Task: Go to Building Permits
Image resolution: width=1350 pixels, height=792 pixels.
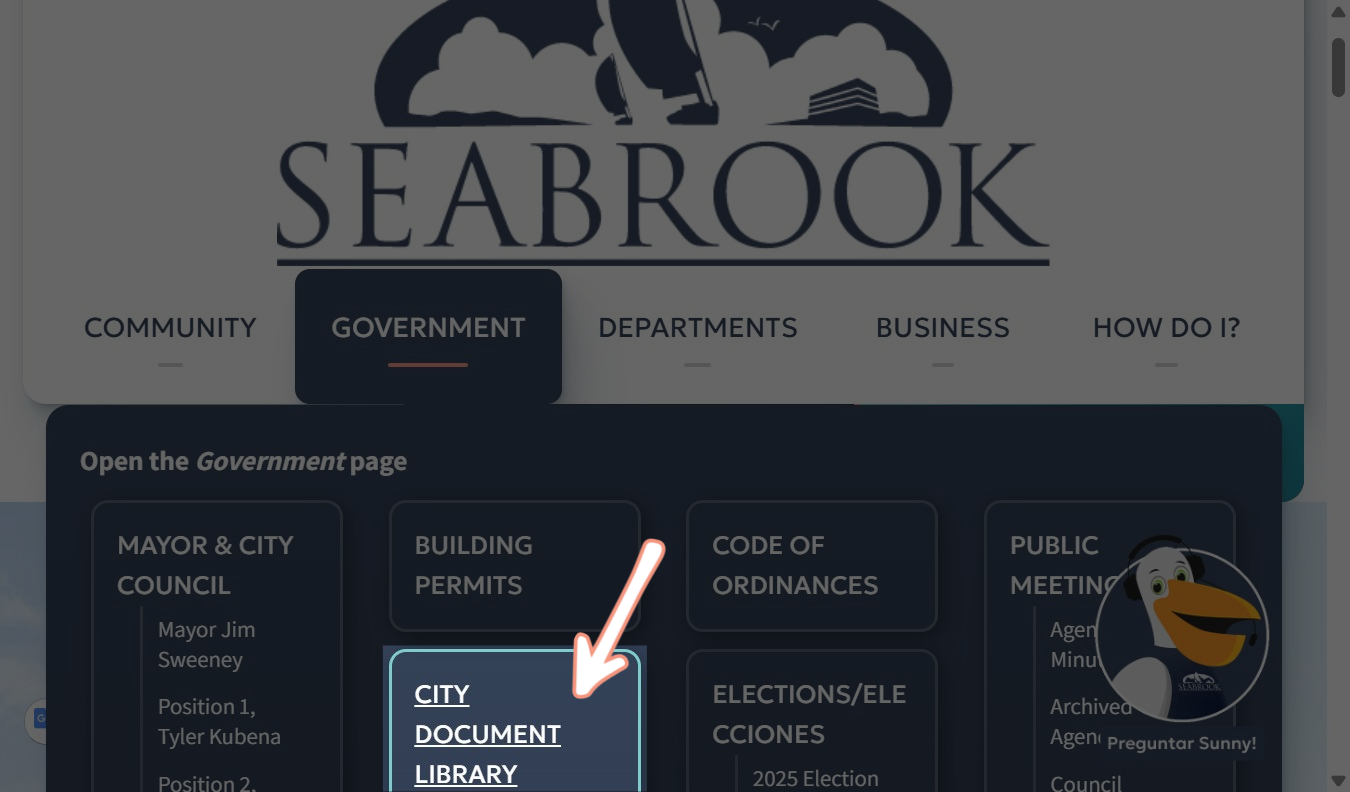Action: (514, 565)
